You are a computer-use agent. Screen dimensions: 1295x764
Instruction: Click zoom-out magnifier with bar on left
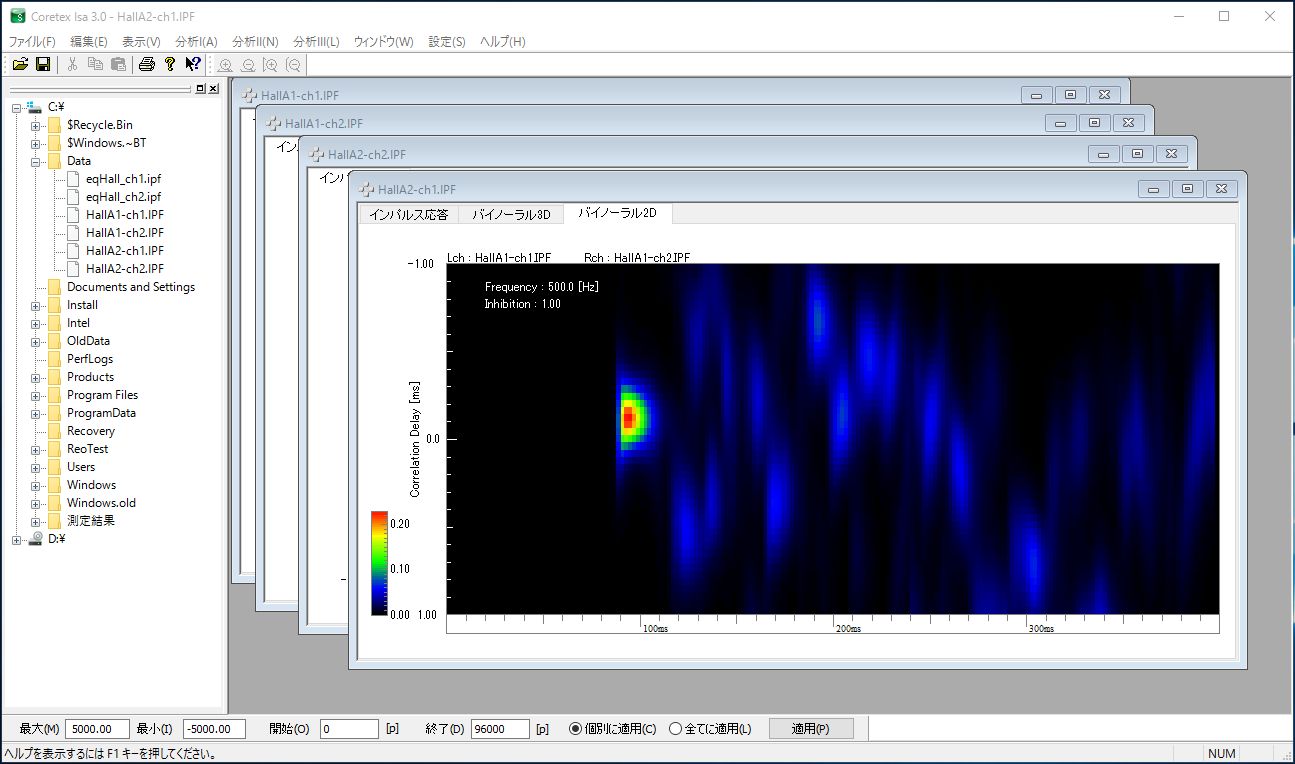[294, 65]
